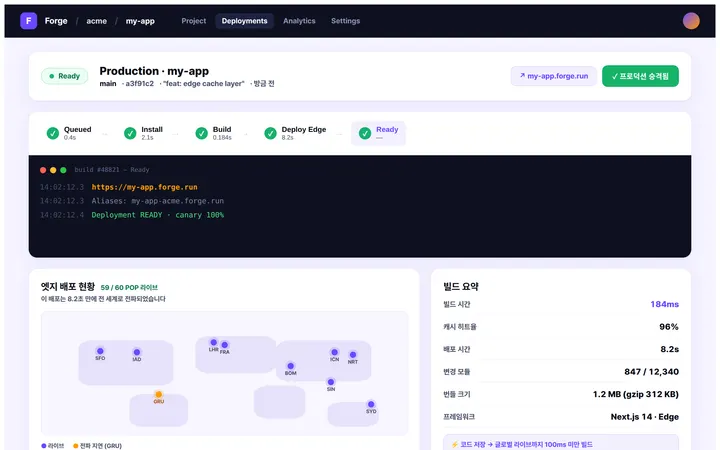Click the 'feat: edge cache layer' commit message
Image resolution: width=720 pixels, height=450 pixels.
[204, 84]
